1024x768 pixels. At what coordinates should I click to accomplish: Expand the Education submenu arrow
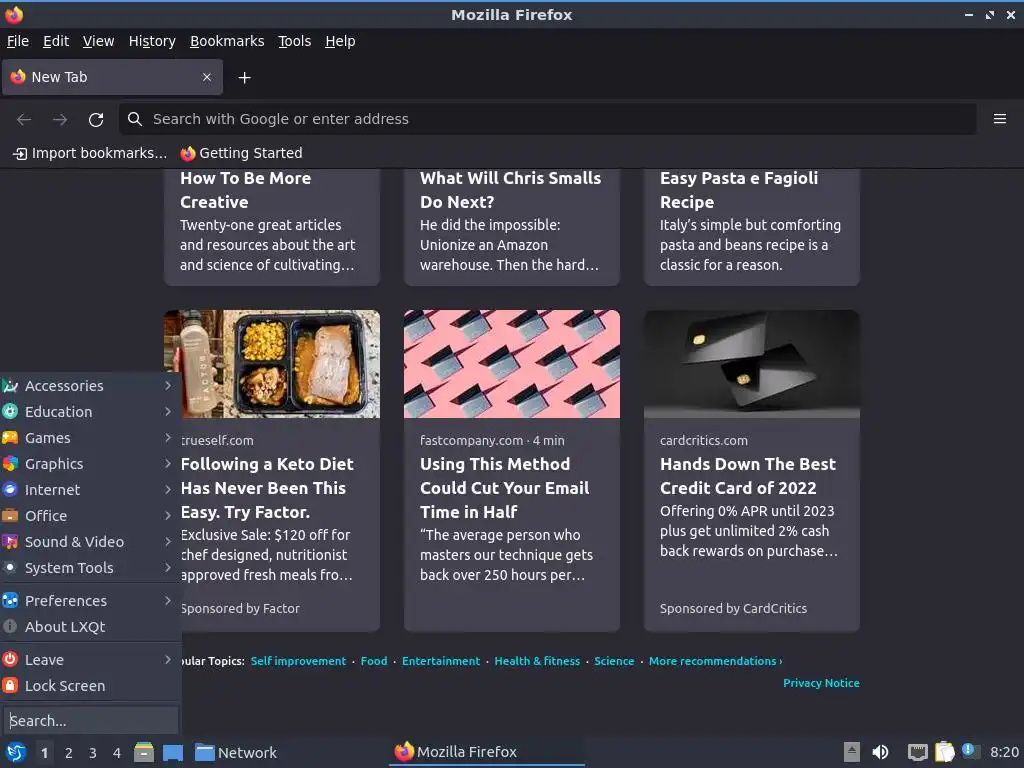[168, 411]
